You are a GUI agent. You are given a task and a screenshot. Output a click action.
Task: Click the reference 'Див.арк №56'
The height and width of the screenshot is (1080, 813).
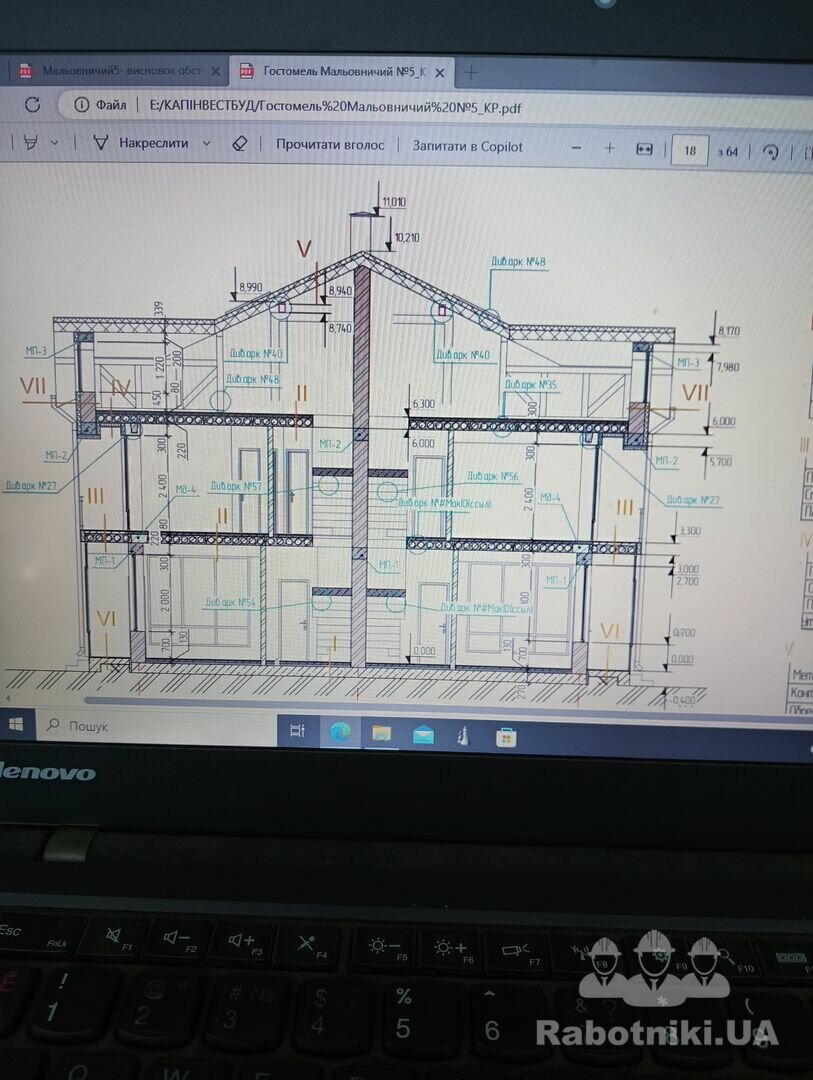[493, 476]
